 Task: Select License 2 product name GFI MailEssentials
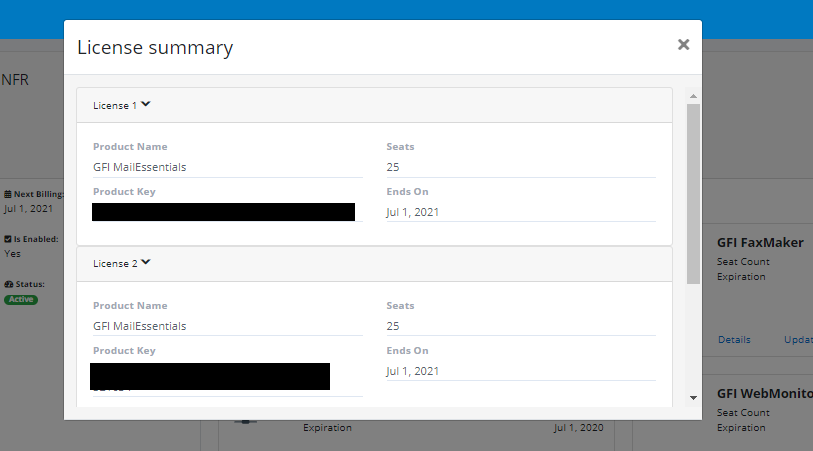point(139,326)
